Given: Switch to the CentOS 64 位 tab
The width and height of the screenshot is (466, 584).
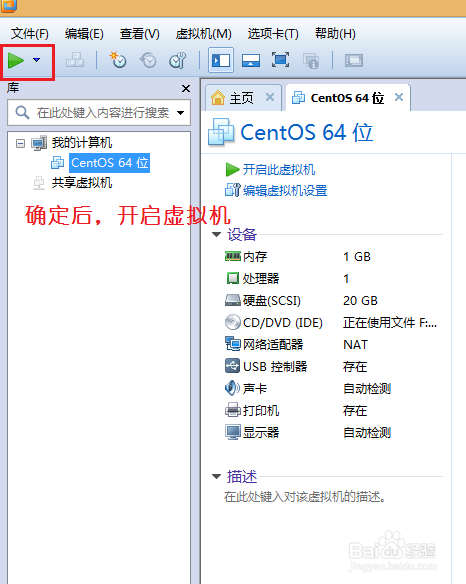Looking at the screenshot, I should point(347,98).
